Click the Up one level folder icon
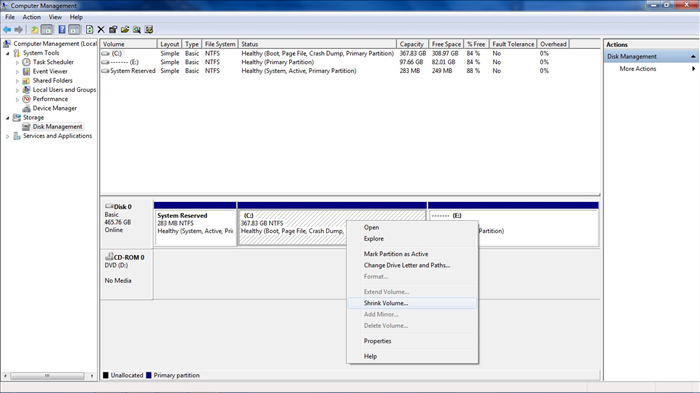The image size is (700, 393). [34, 29]
